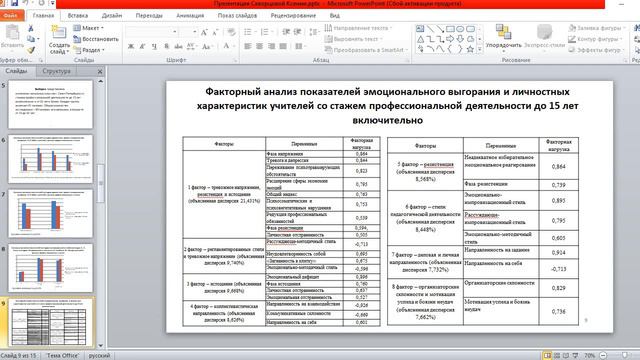
Task: Select the line arrow connector shape
Action: click(440, 29)
